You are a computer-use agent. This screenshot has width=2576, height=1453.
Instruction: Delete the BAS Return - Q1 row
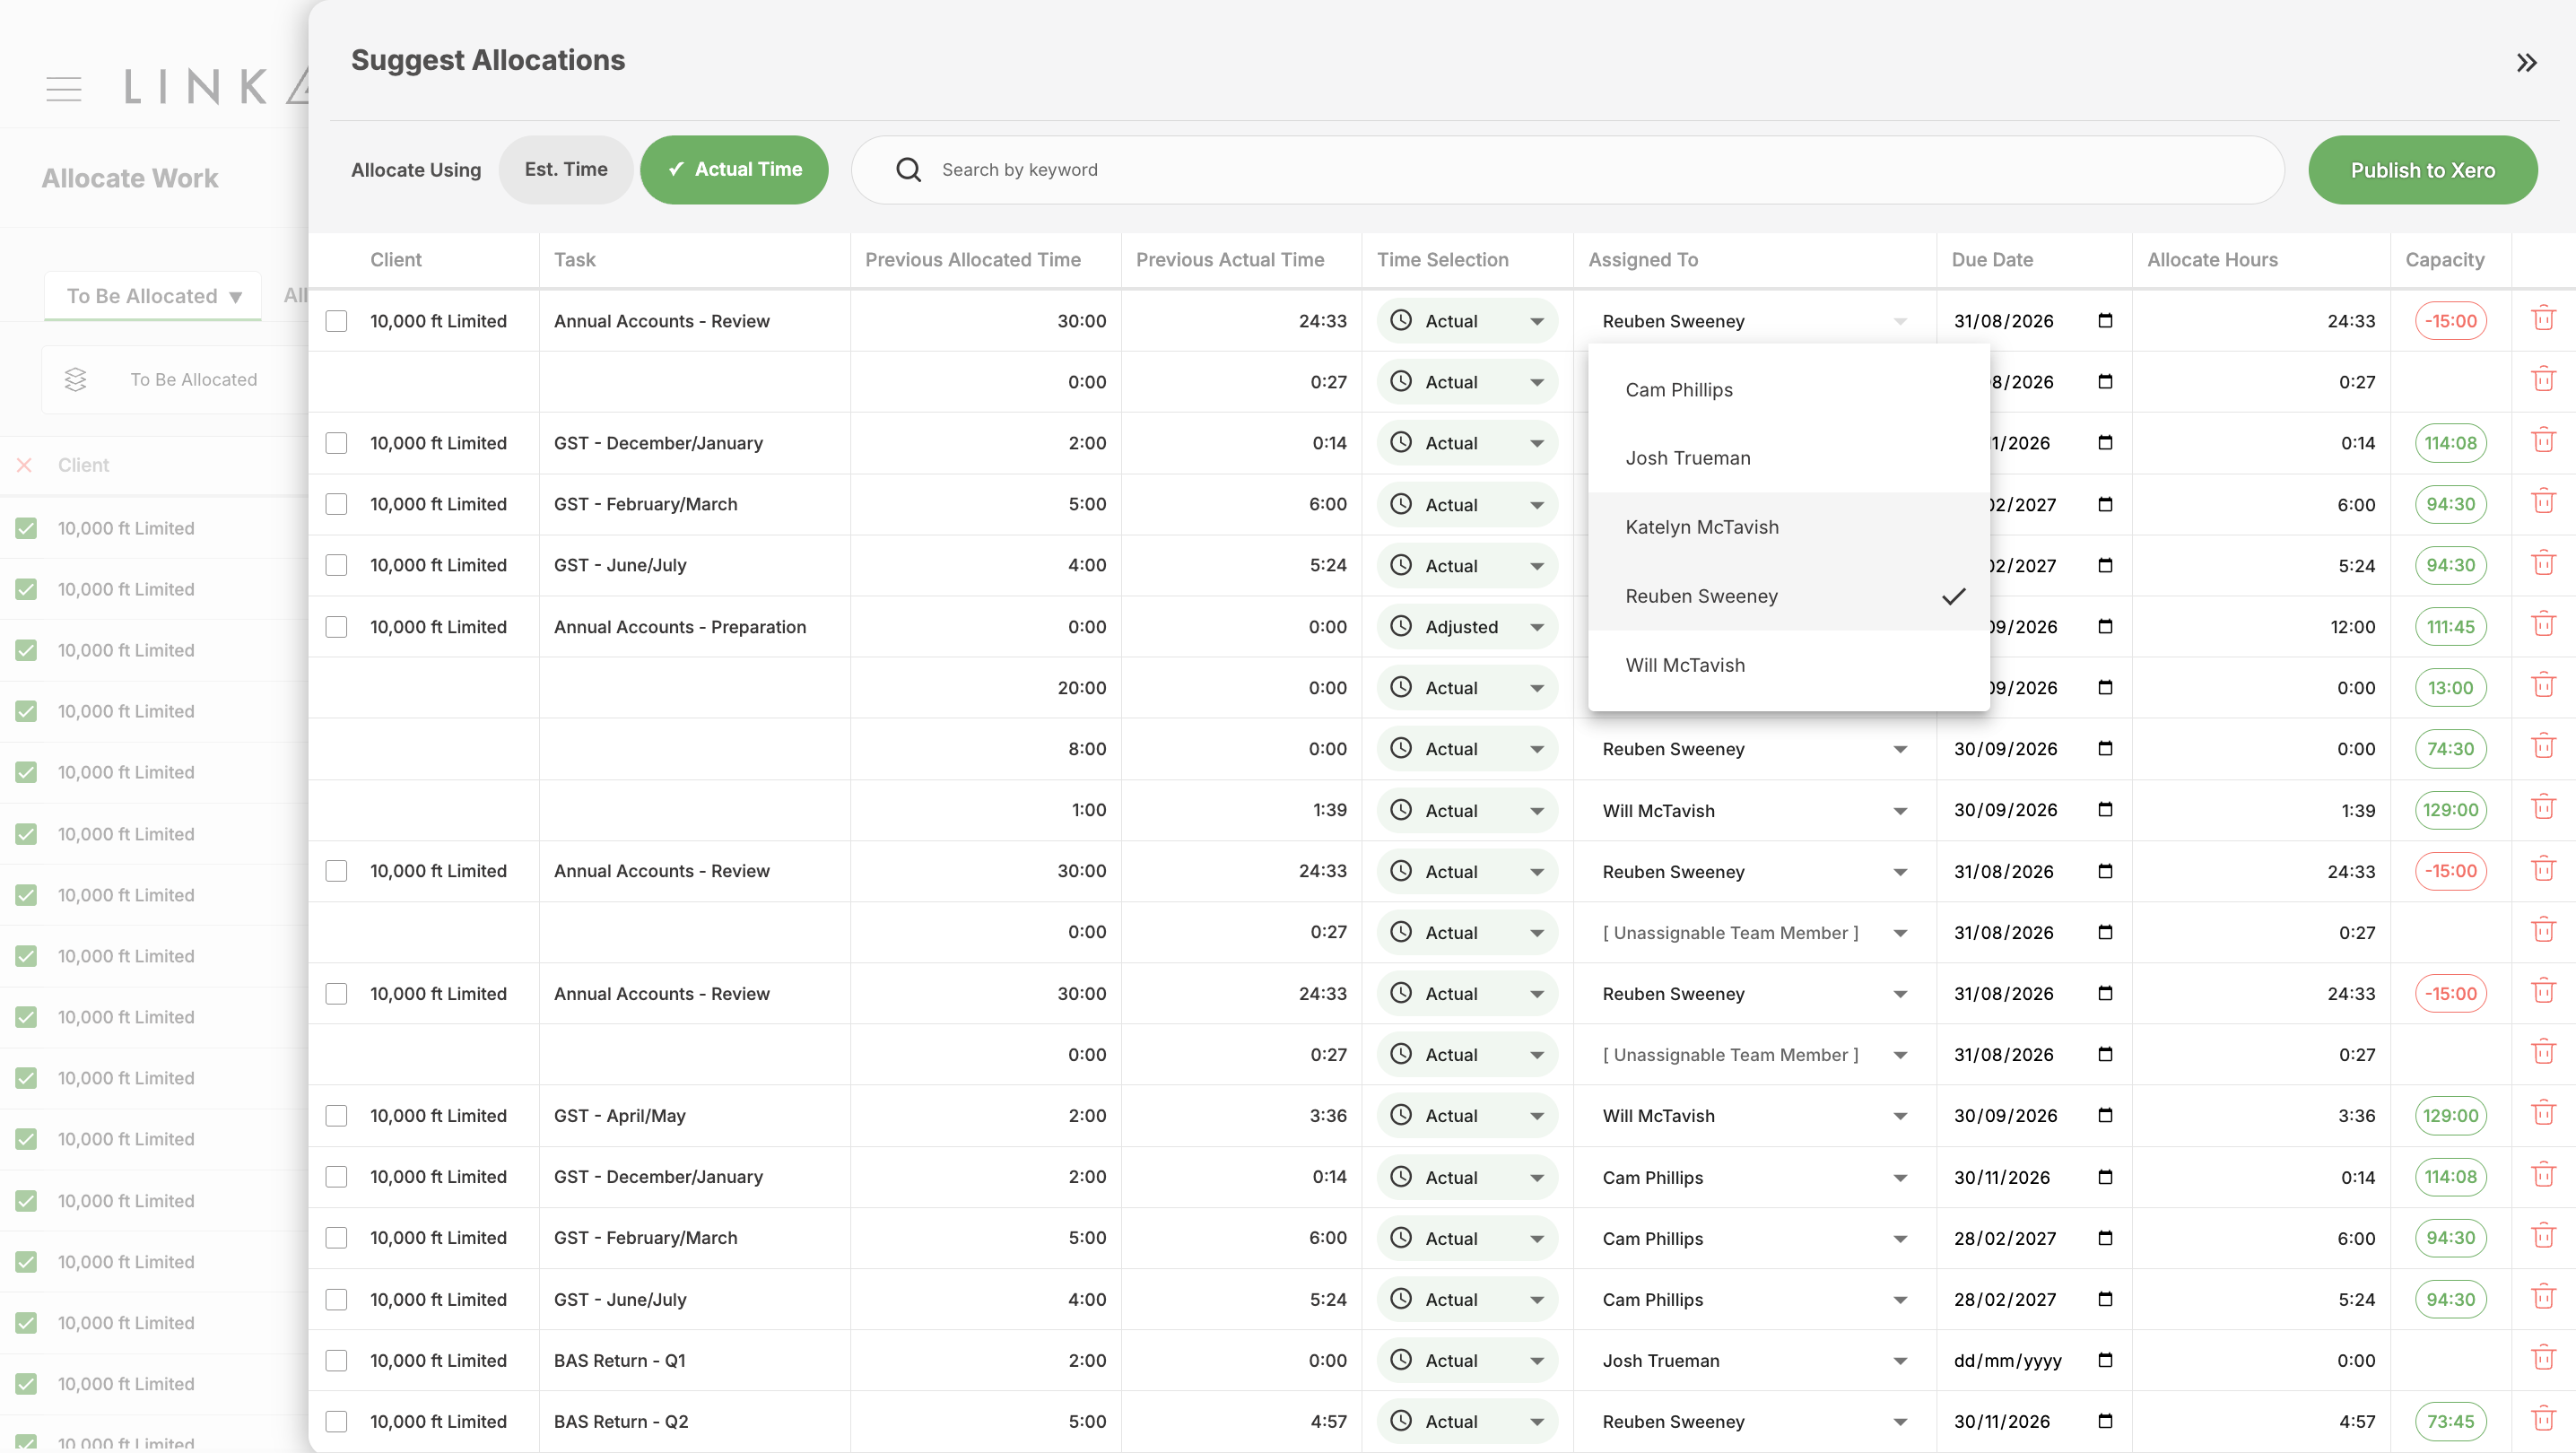[2543, 1359]
